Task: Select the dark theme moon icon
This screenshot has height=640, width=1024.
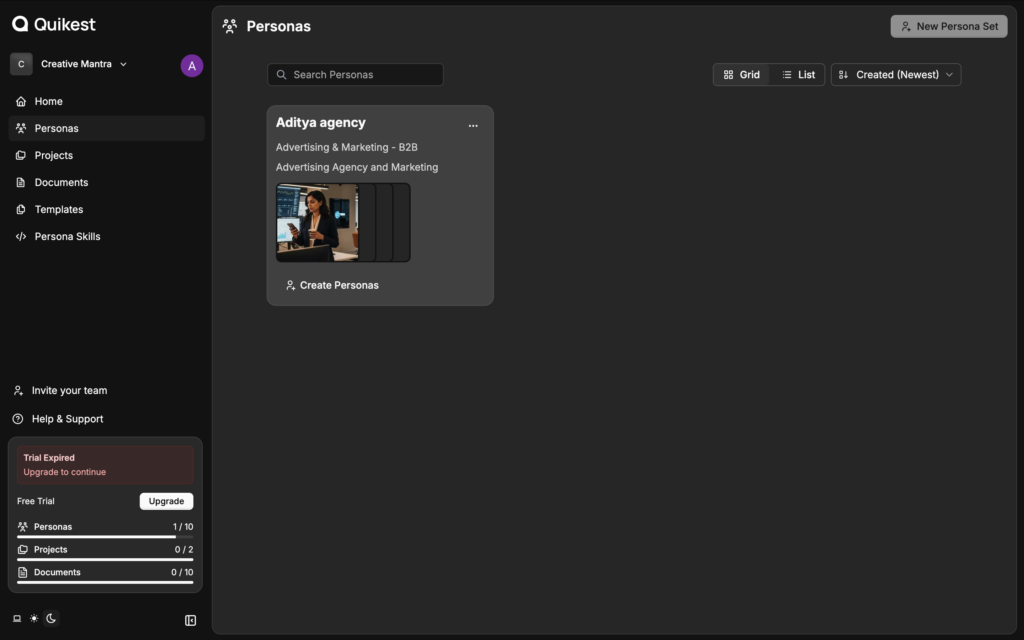Action: 51,619
